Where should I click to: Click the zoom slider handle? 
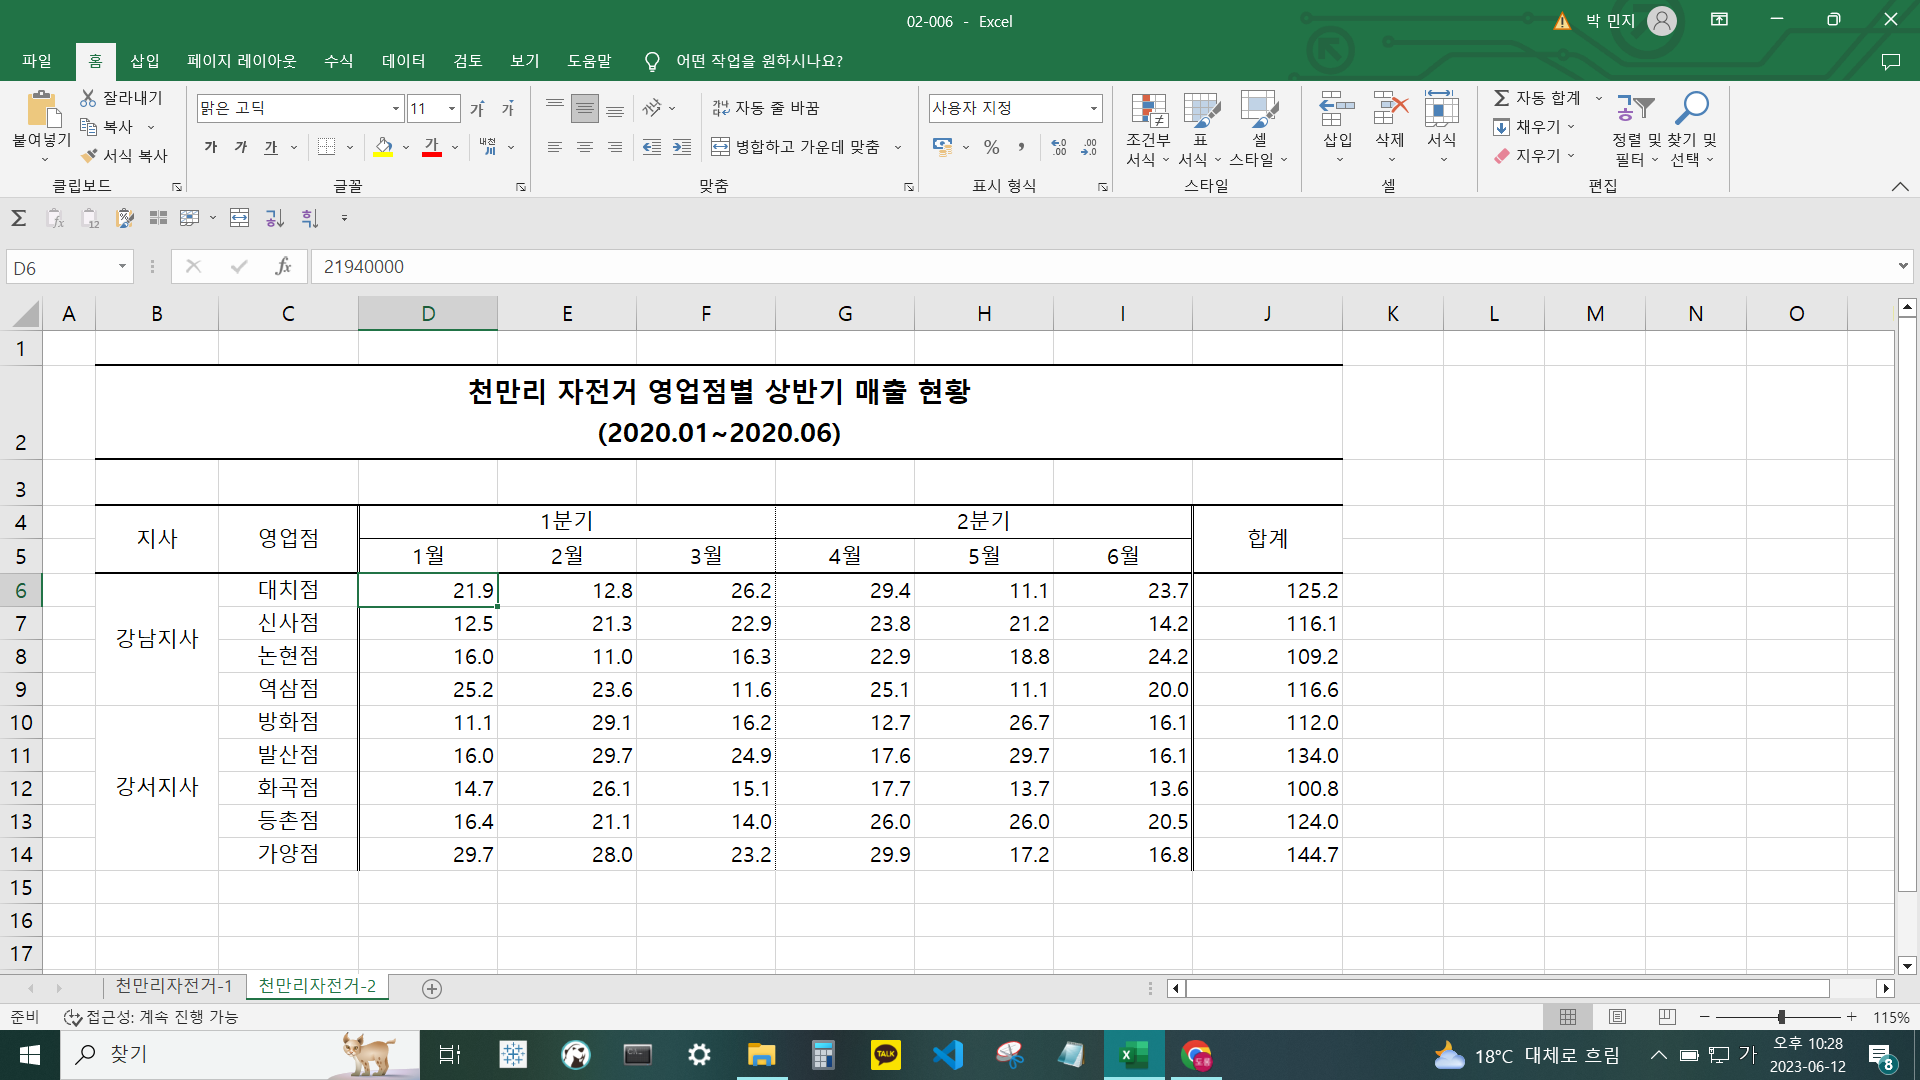pos(1781,1017)
